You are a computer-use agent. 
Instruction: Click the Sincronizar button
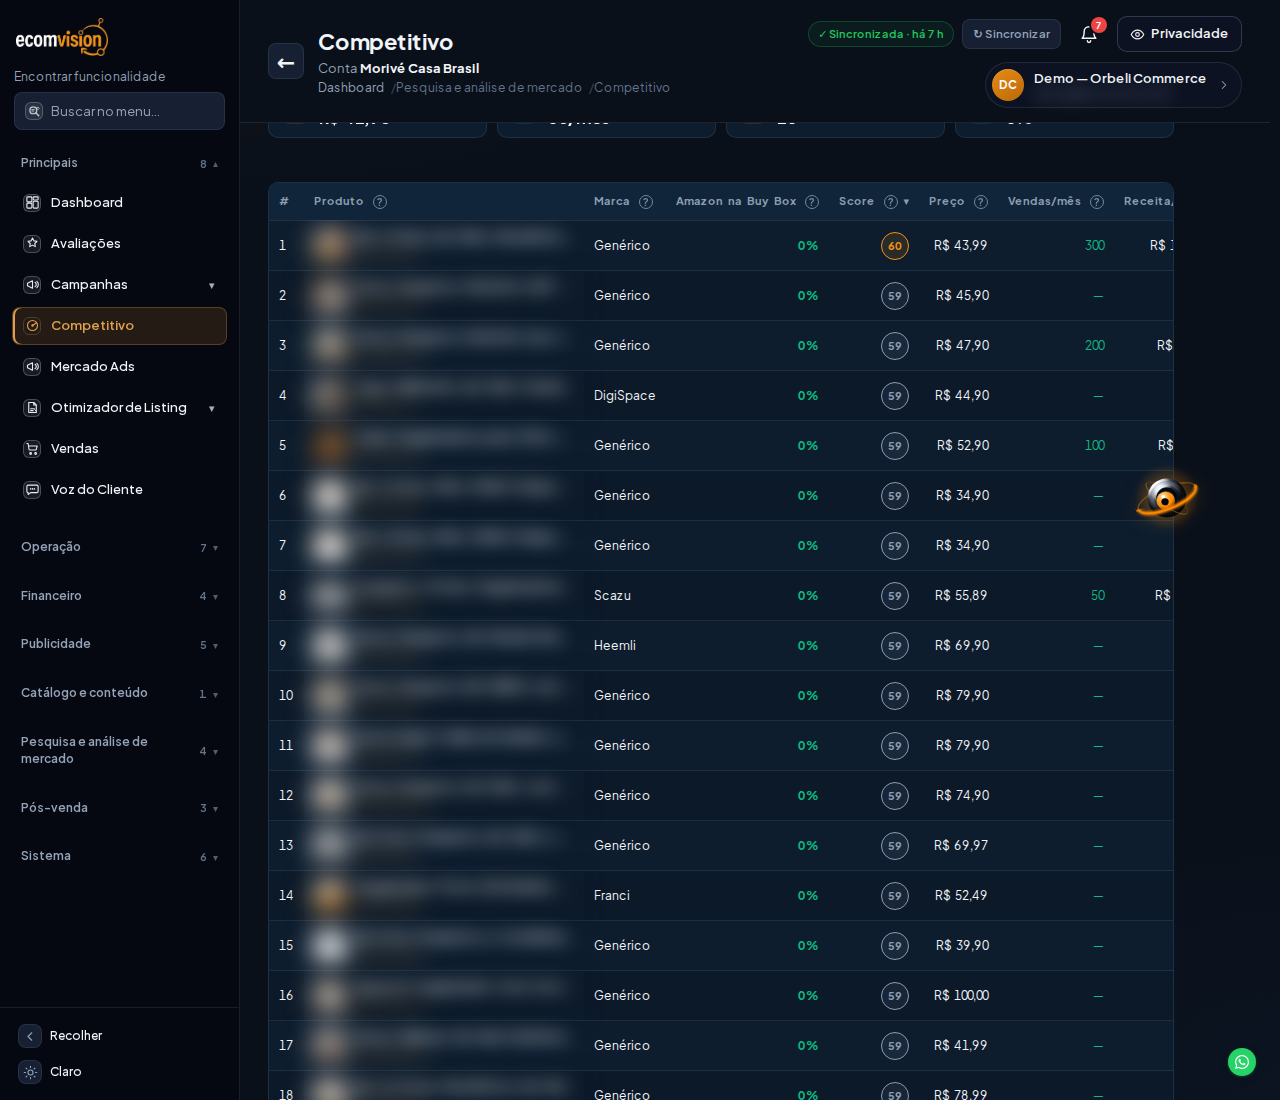pyautogui.click(x=1011, y=34)
